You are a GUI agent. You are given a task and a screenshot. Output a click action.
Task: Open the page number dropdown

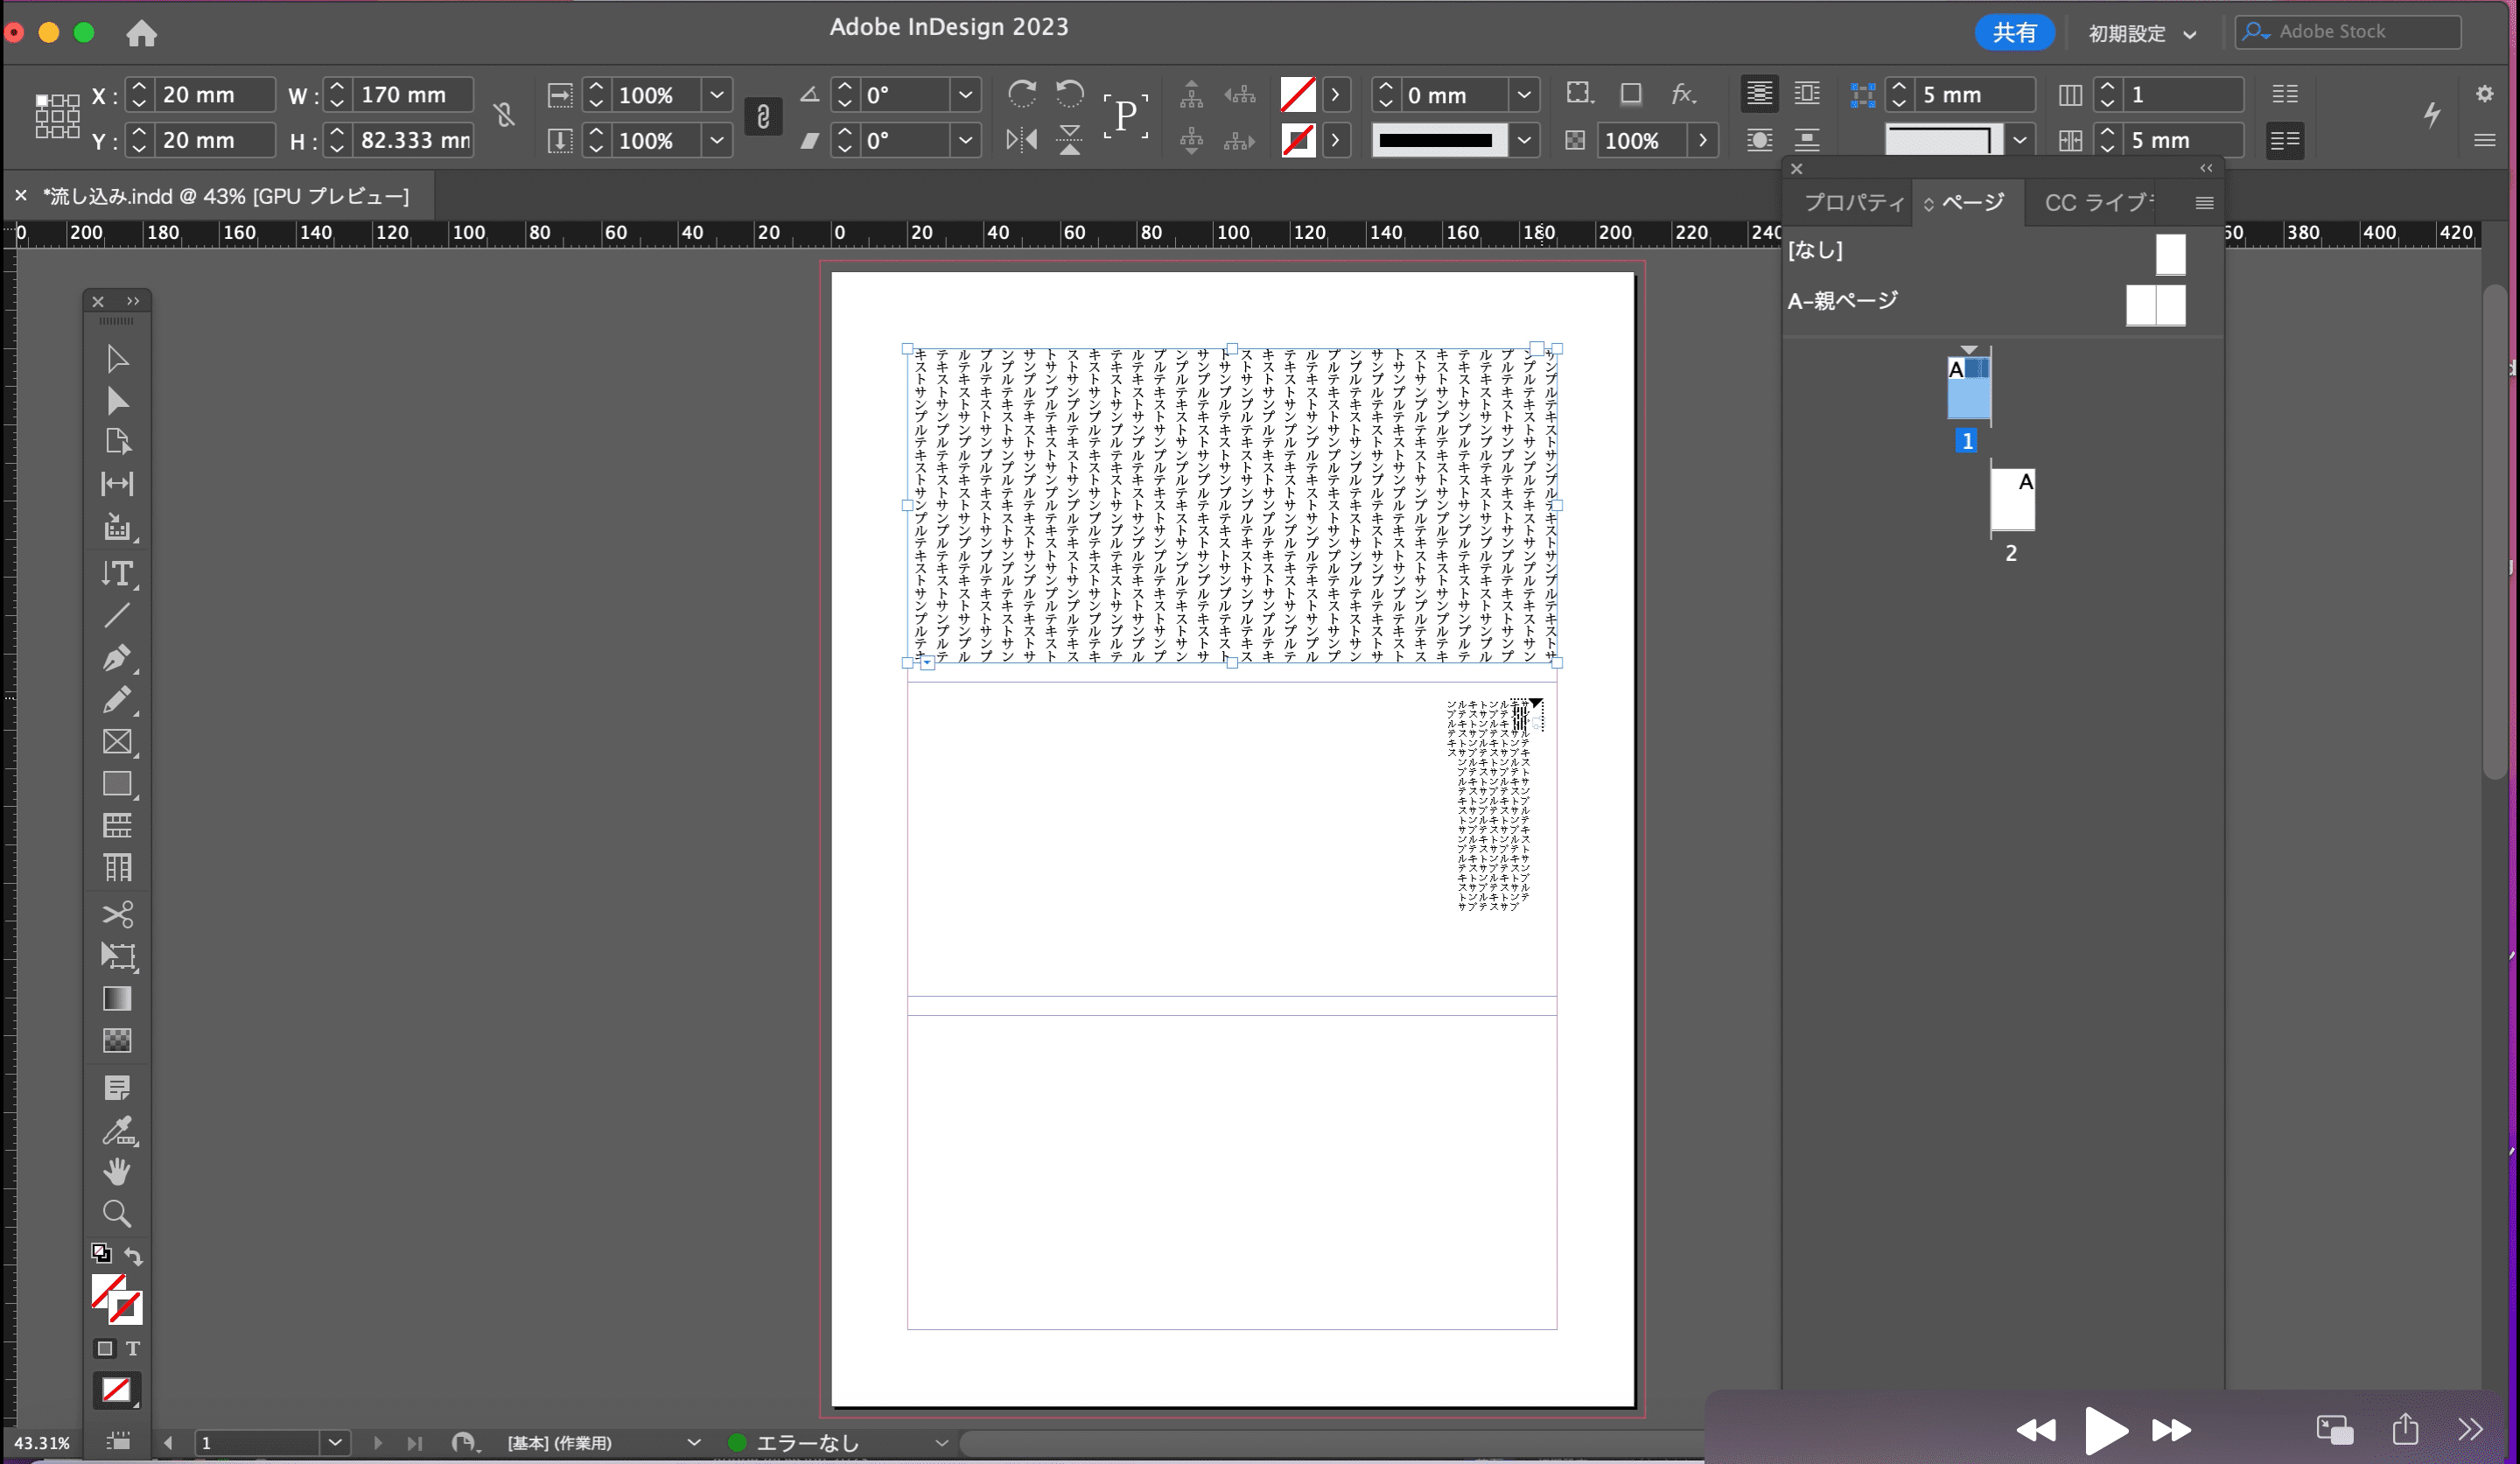click(x=335, y=1442)
